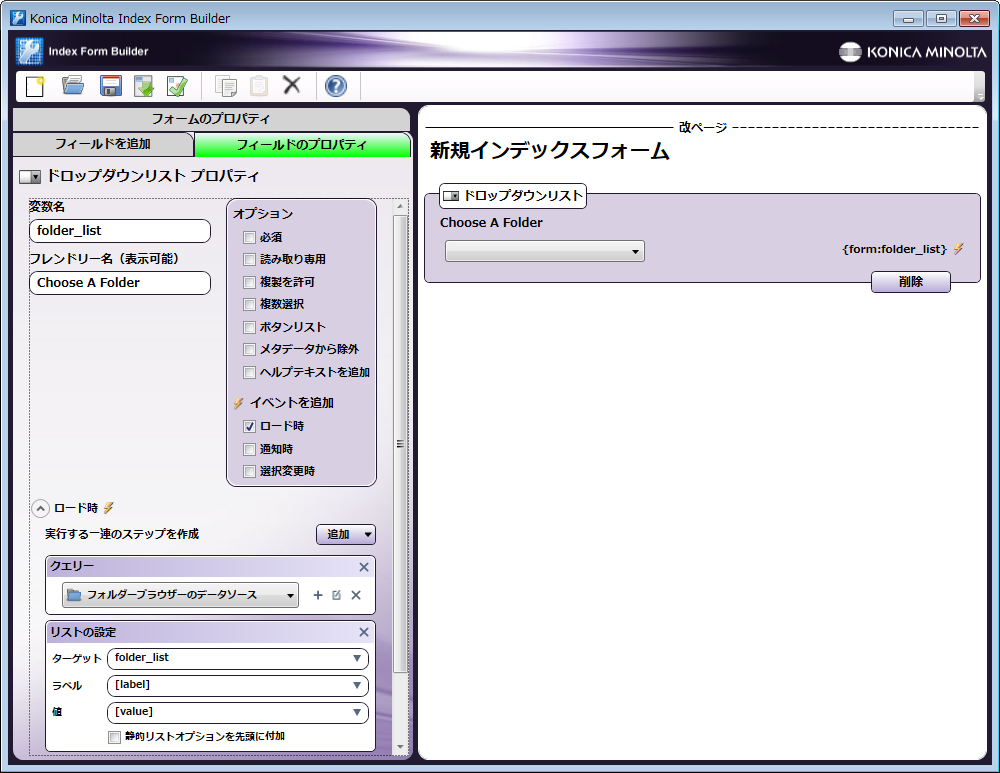This screenshot has width=1000, height=773.
Task: Check the 選択変更時 event
Action: [x=249, y=472]
